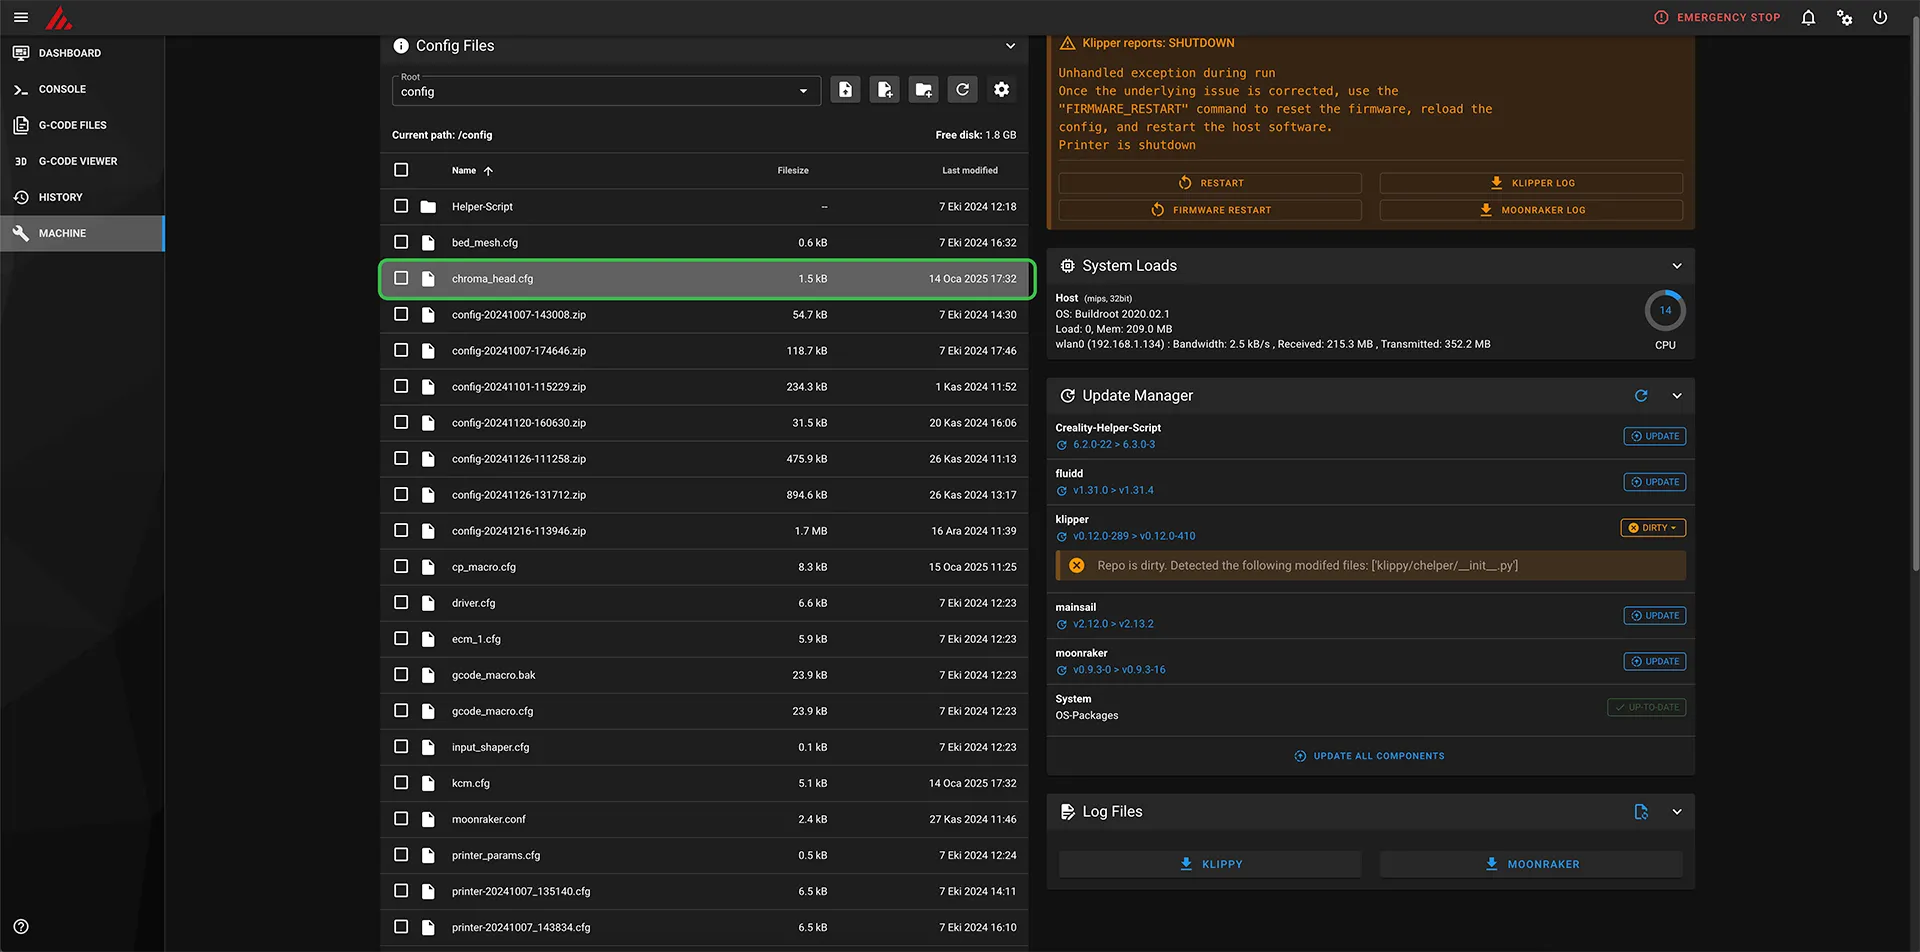Download the Moonraker log from the warning panel
Viewport: 1920px width, 952px height.
click(1531, 210)
